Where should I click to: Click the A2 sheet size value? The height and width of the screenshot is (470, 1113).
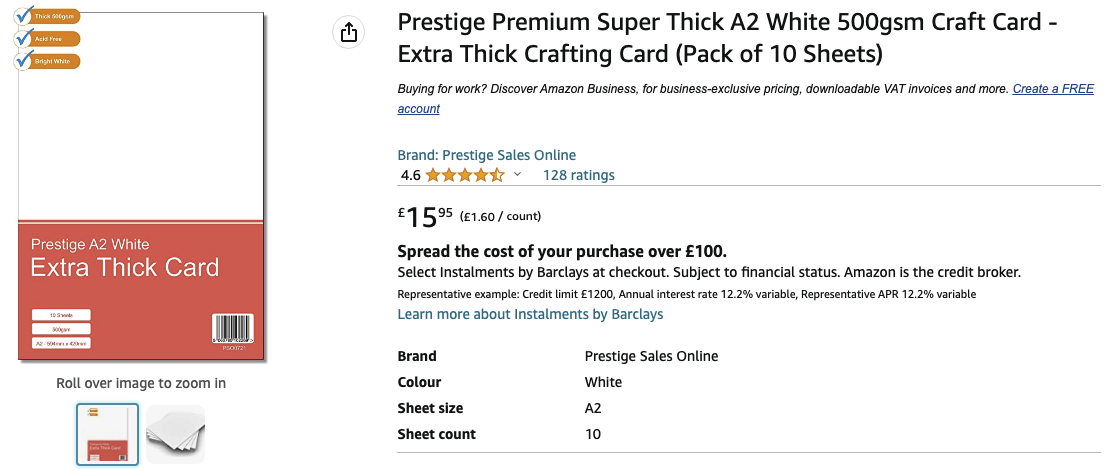tap(593, 408)
